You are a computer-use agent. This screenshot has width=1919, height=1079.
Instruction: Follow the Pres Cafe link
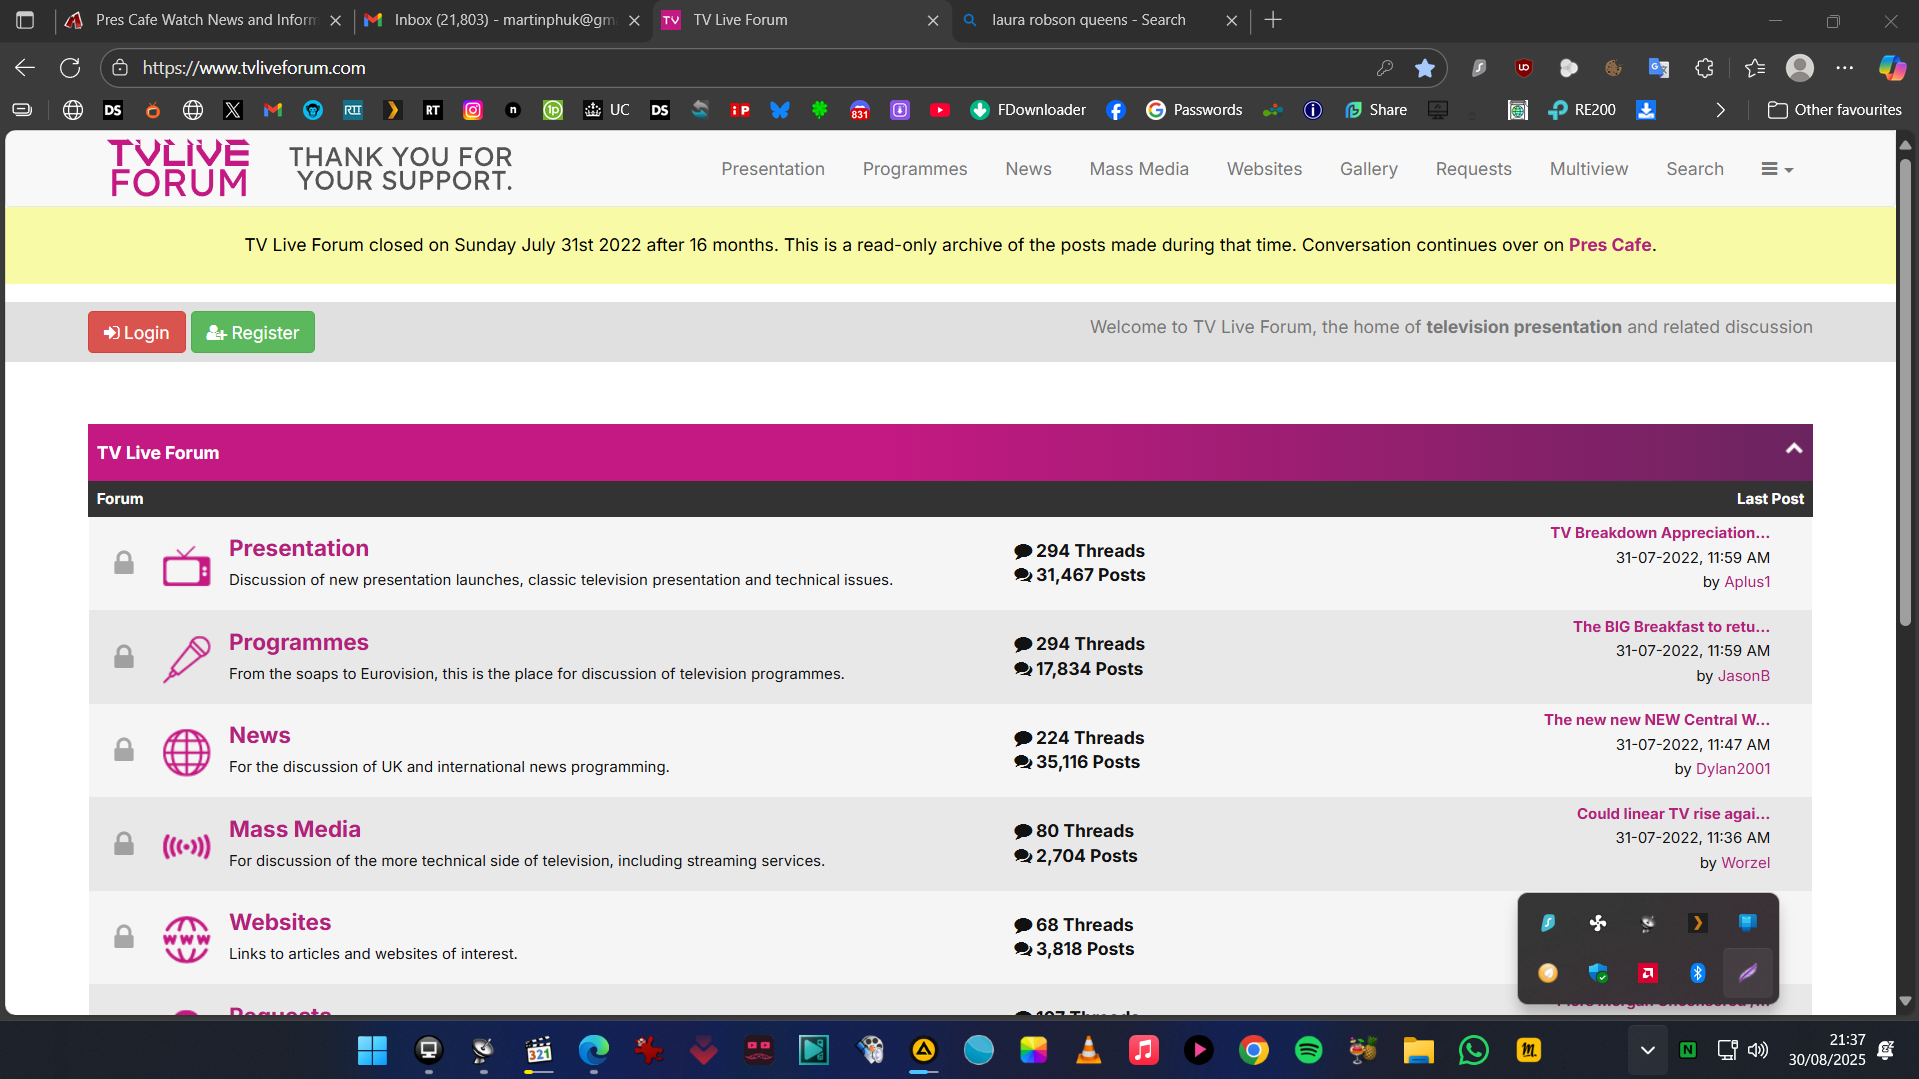1609,245
